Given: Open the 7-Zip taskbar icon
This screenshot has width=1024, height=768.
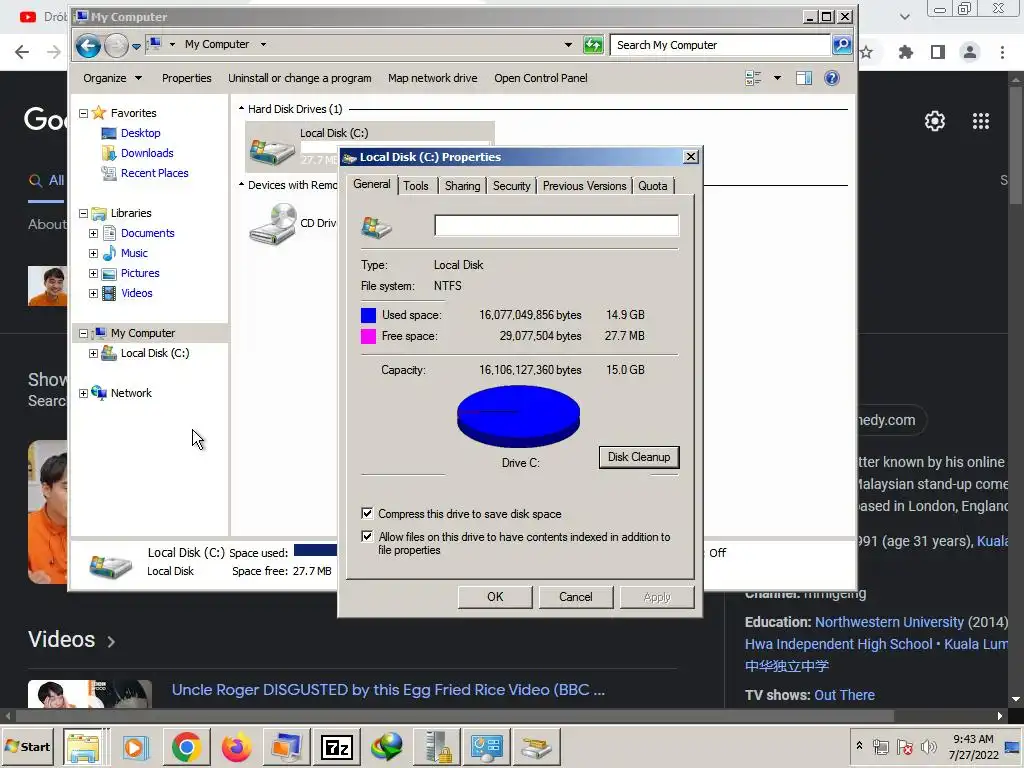Looking at the screenshot, I should pos(337,747).
